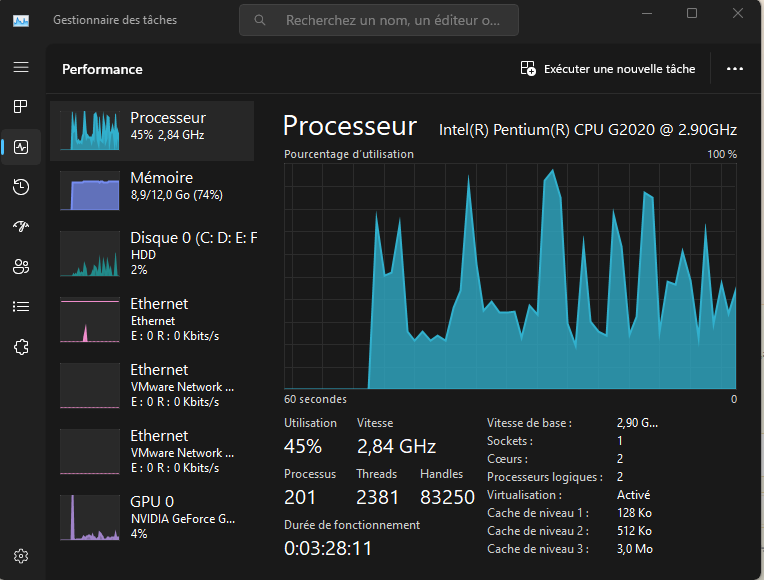Minimize the Task Manager window
The width and height of the screenshot is (764, 580).
[647, 13]
